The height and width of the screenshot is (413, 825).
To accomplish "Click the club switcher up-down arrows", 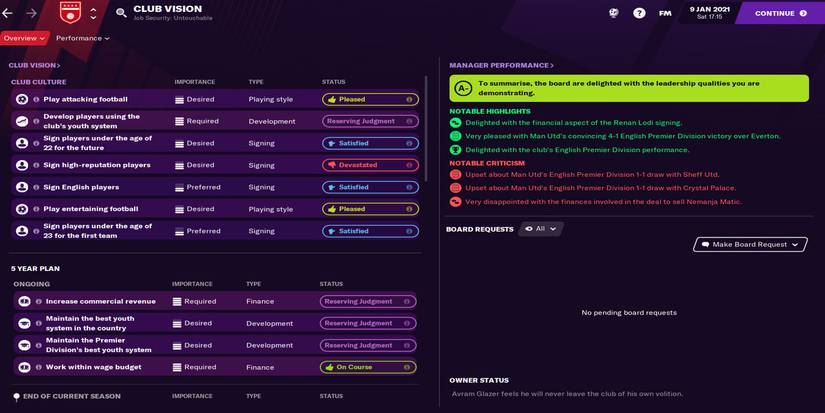I will pos(93,13).
